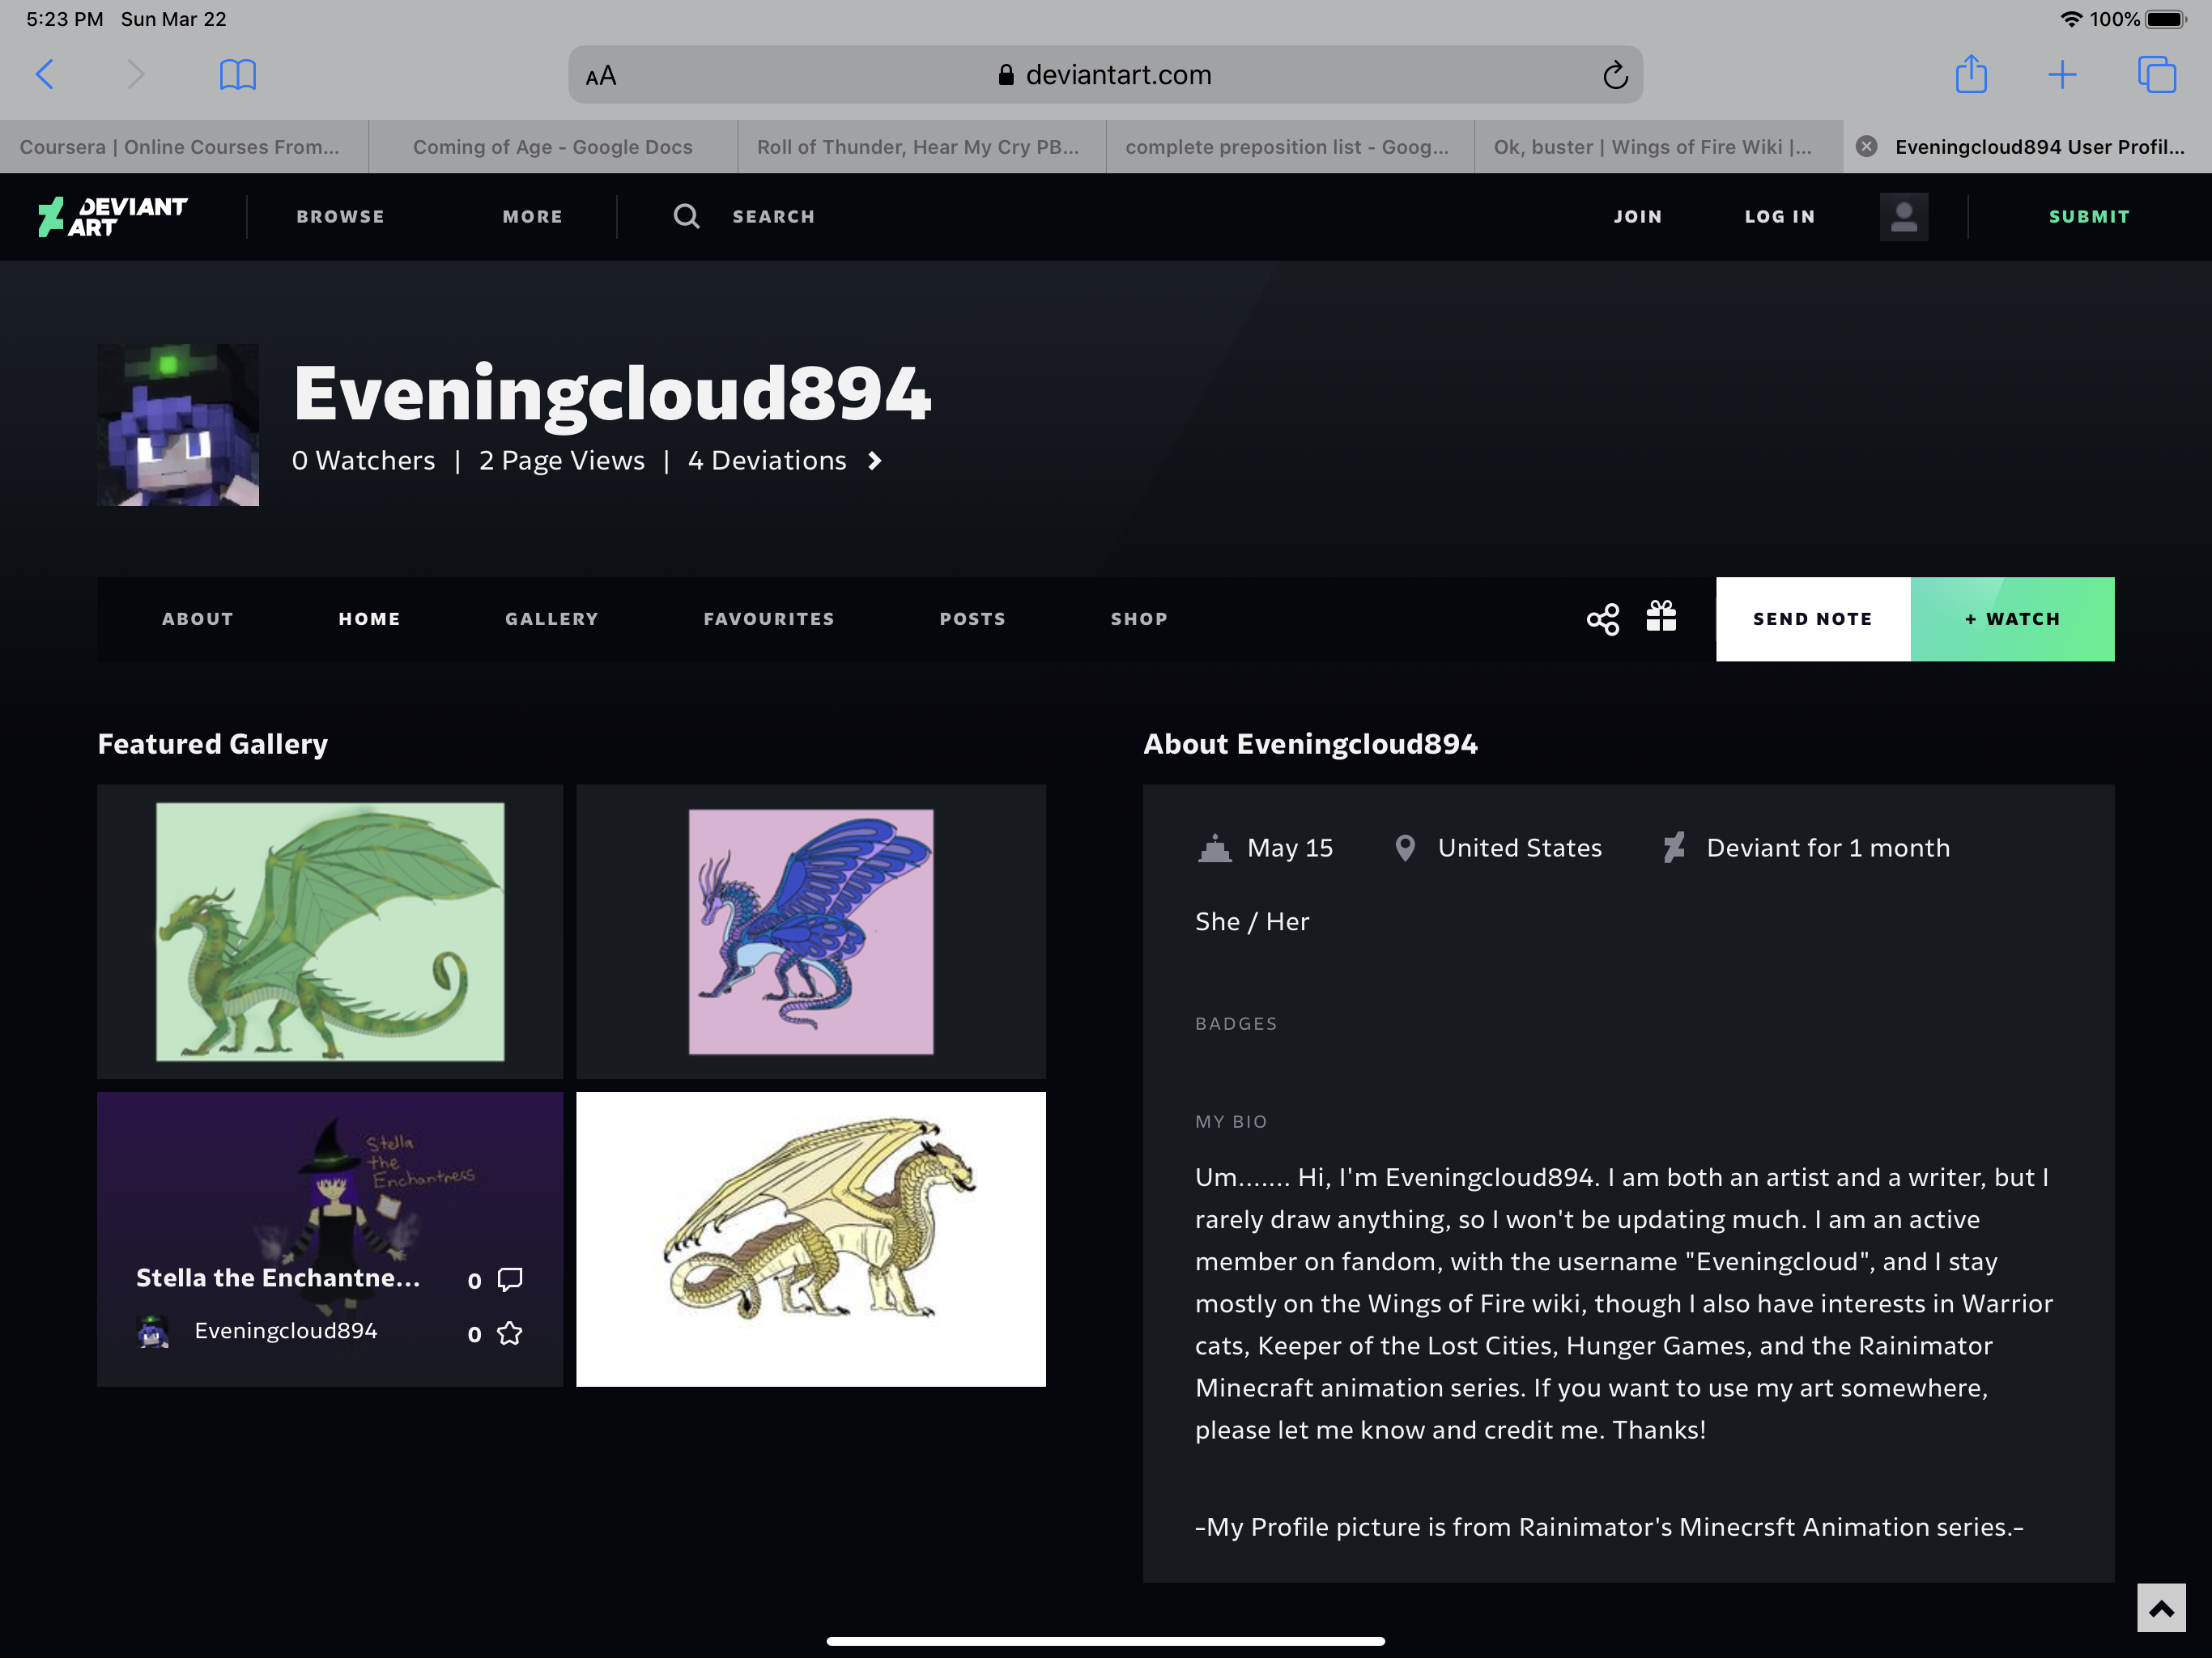Open the green leaf dragon thumbnail
This screenshot has height=1658, width=2212.
pyautogui.click(x=330, y=931)
